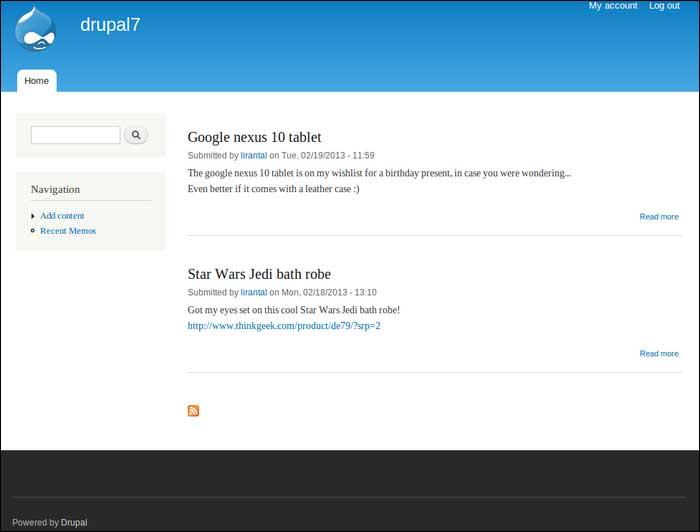
Task: Click the Drupal footer link
Action: click(x=74, y=523)
